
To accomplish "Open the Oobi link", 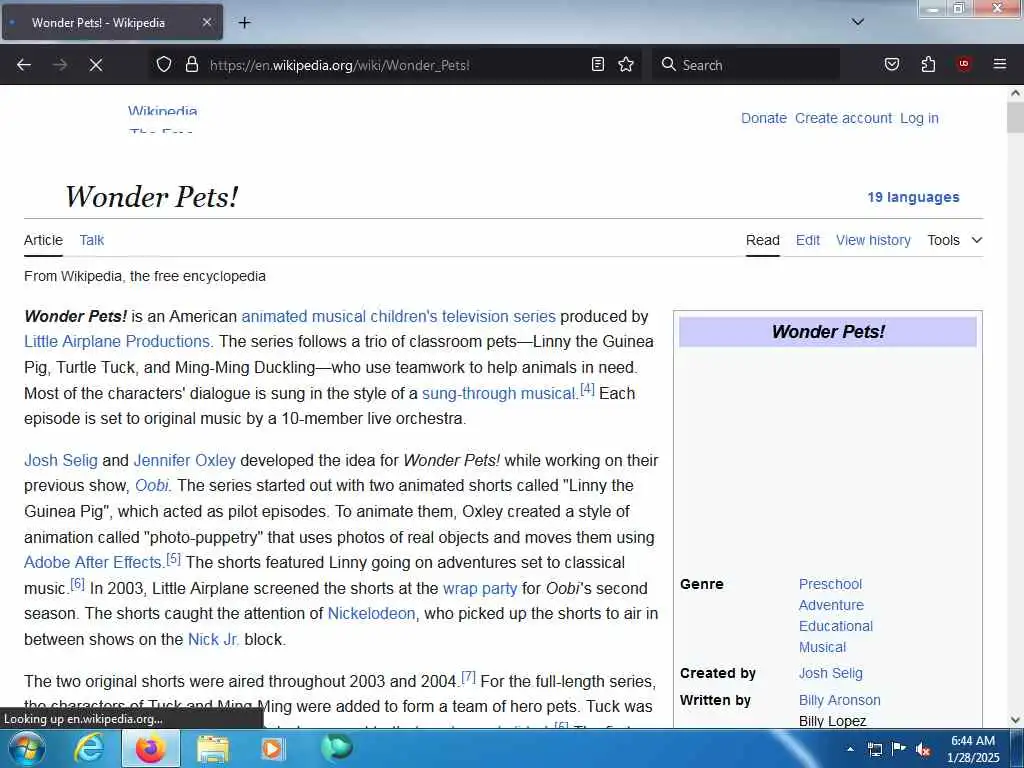I will point(152,486).
